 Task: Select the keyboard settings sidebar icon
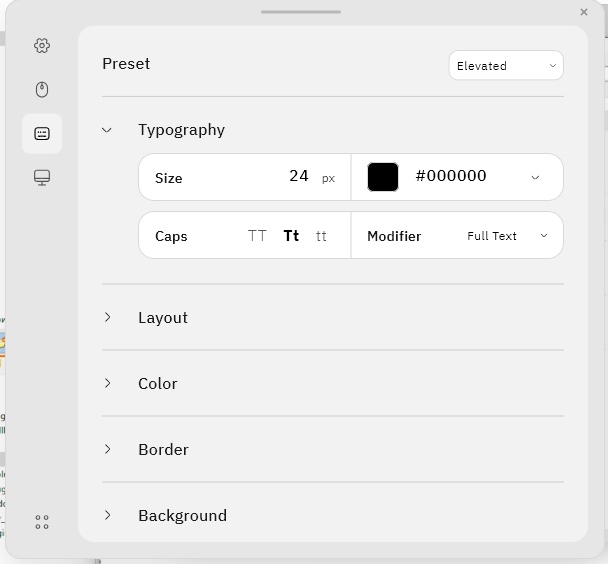tap(42, 134)
